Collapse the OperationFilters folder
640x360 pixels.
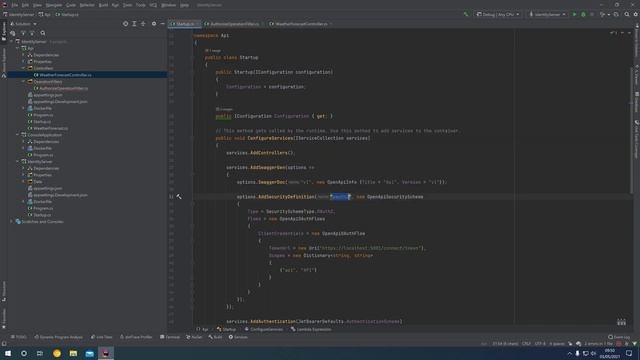(x=24, y=82)
